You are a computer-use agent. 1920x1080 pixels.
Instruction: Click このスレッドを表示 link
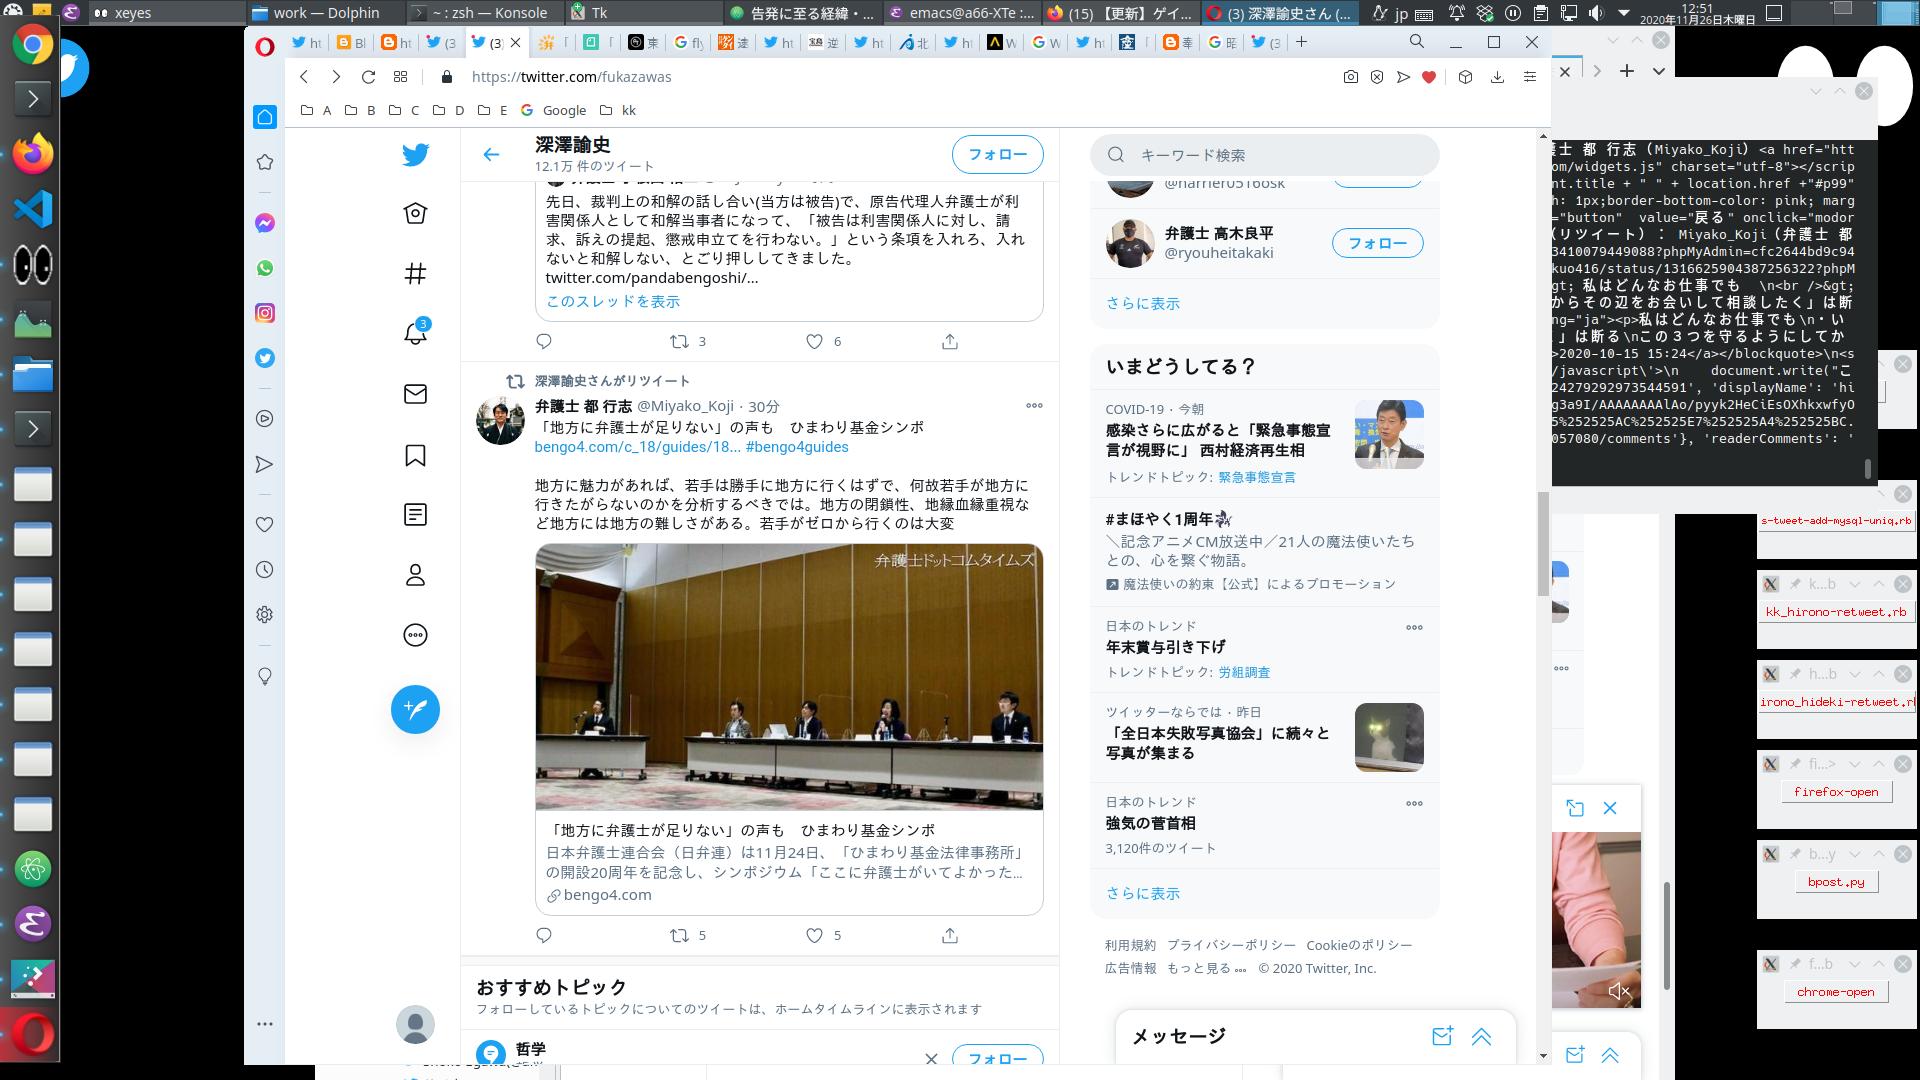tap(612, 301)
